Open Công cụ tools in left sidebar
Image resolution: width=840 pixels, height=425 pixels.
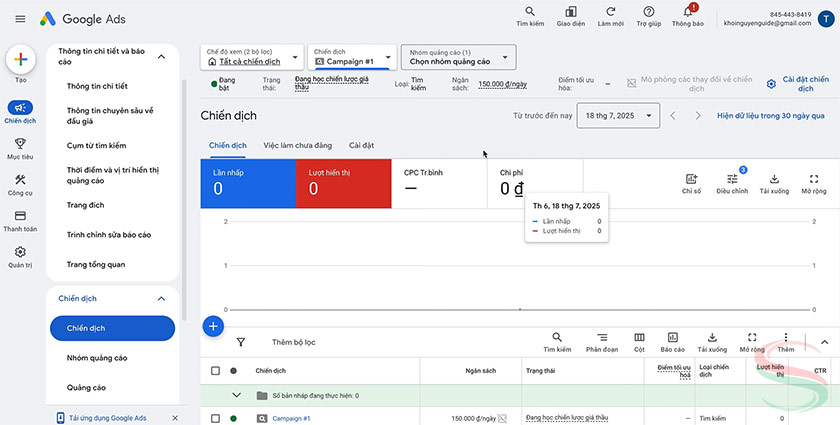click(21, 185)
